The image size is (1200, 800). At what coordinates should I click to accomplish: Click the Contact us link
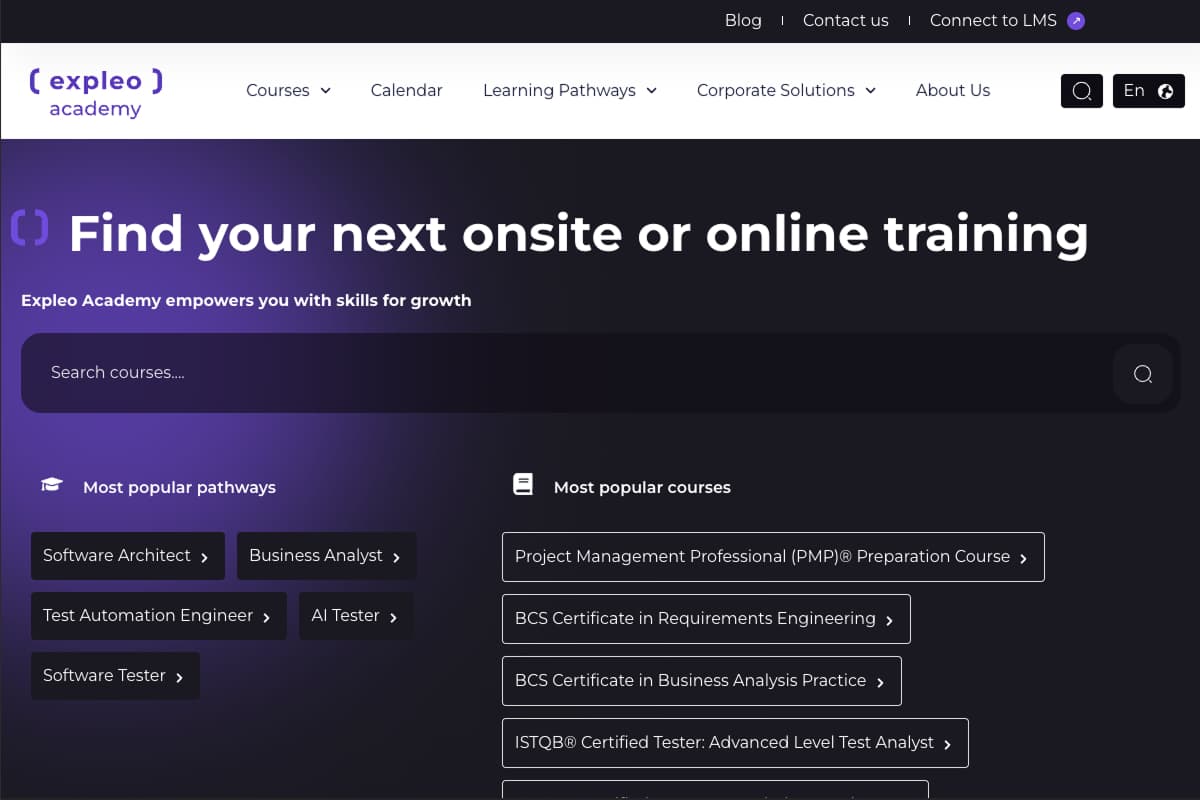[845, 20]
